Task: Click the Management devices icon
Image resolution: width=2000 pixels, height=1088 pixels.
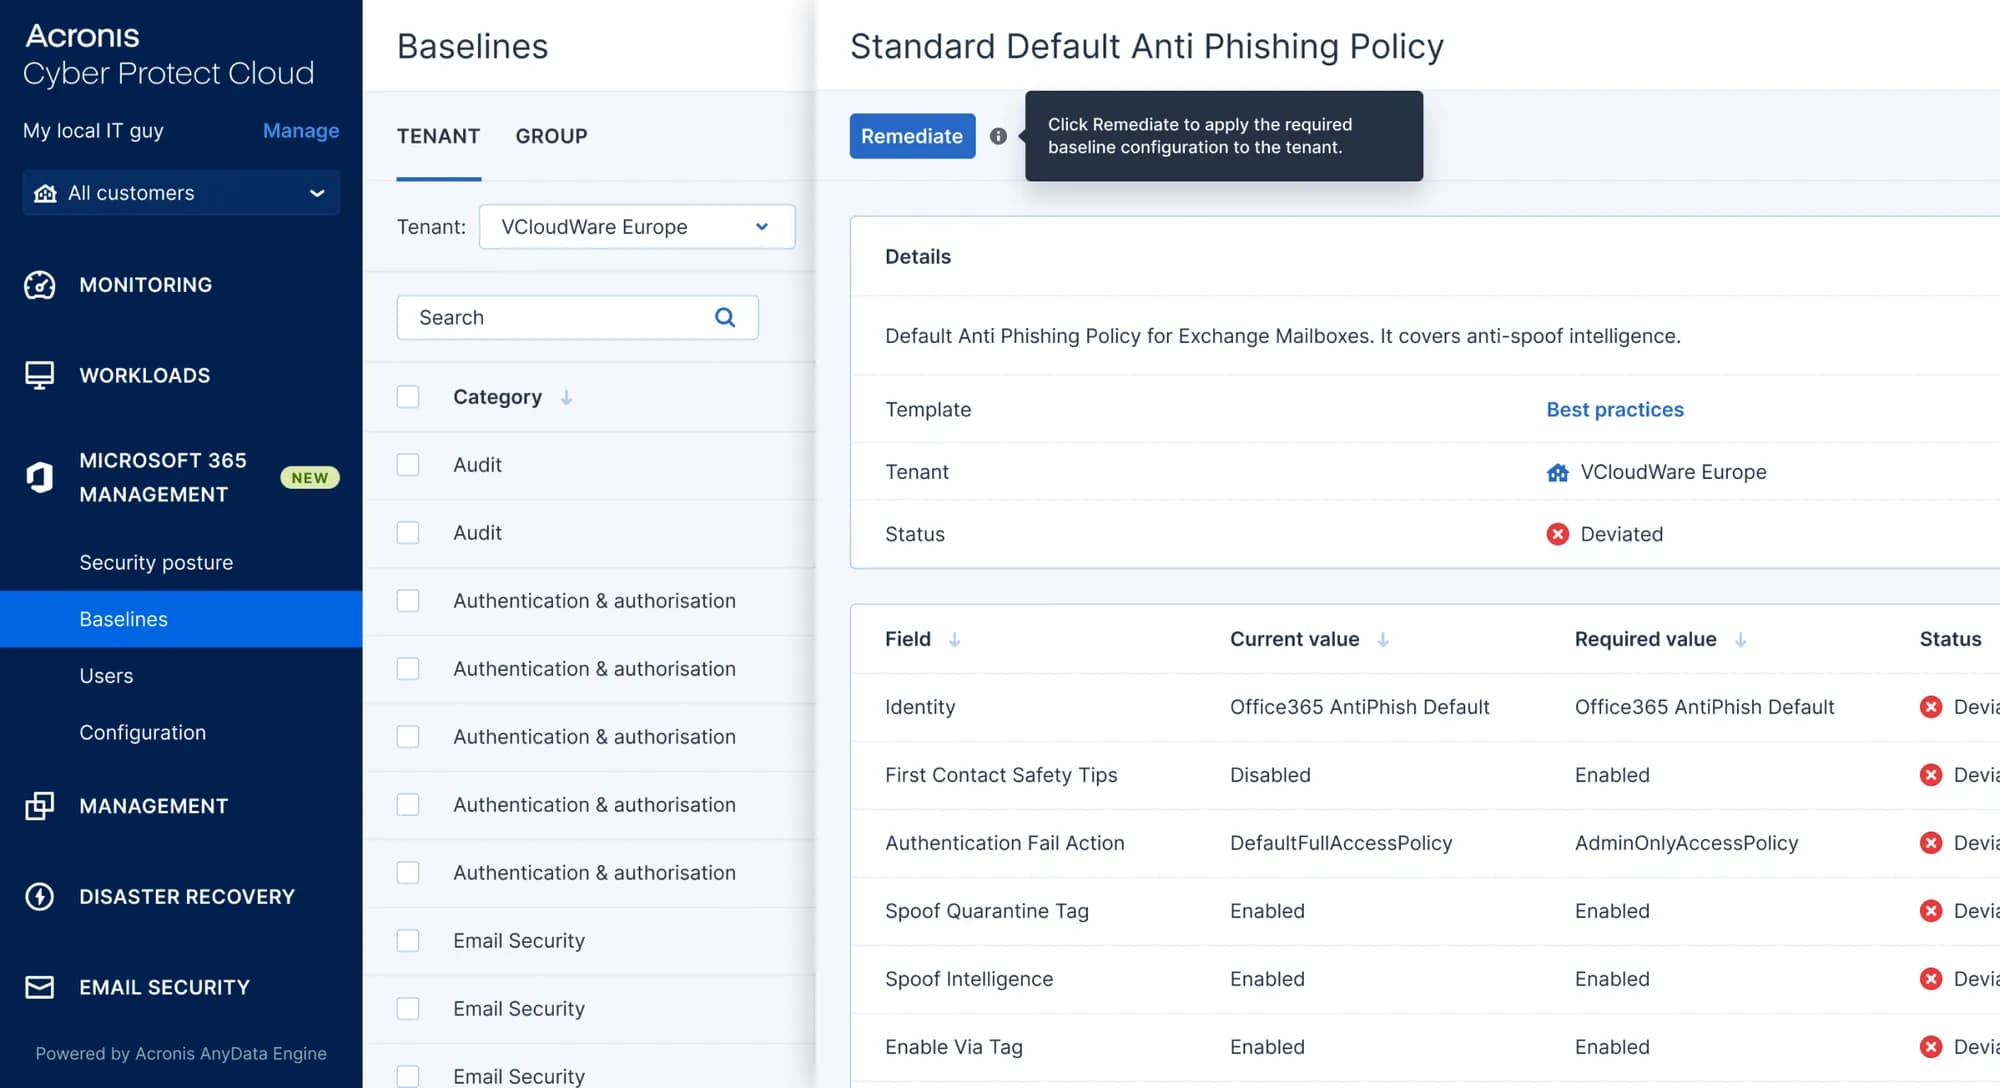Action: click(40, 806)
